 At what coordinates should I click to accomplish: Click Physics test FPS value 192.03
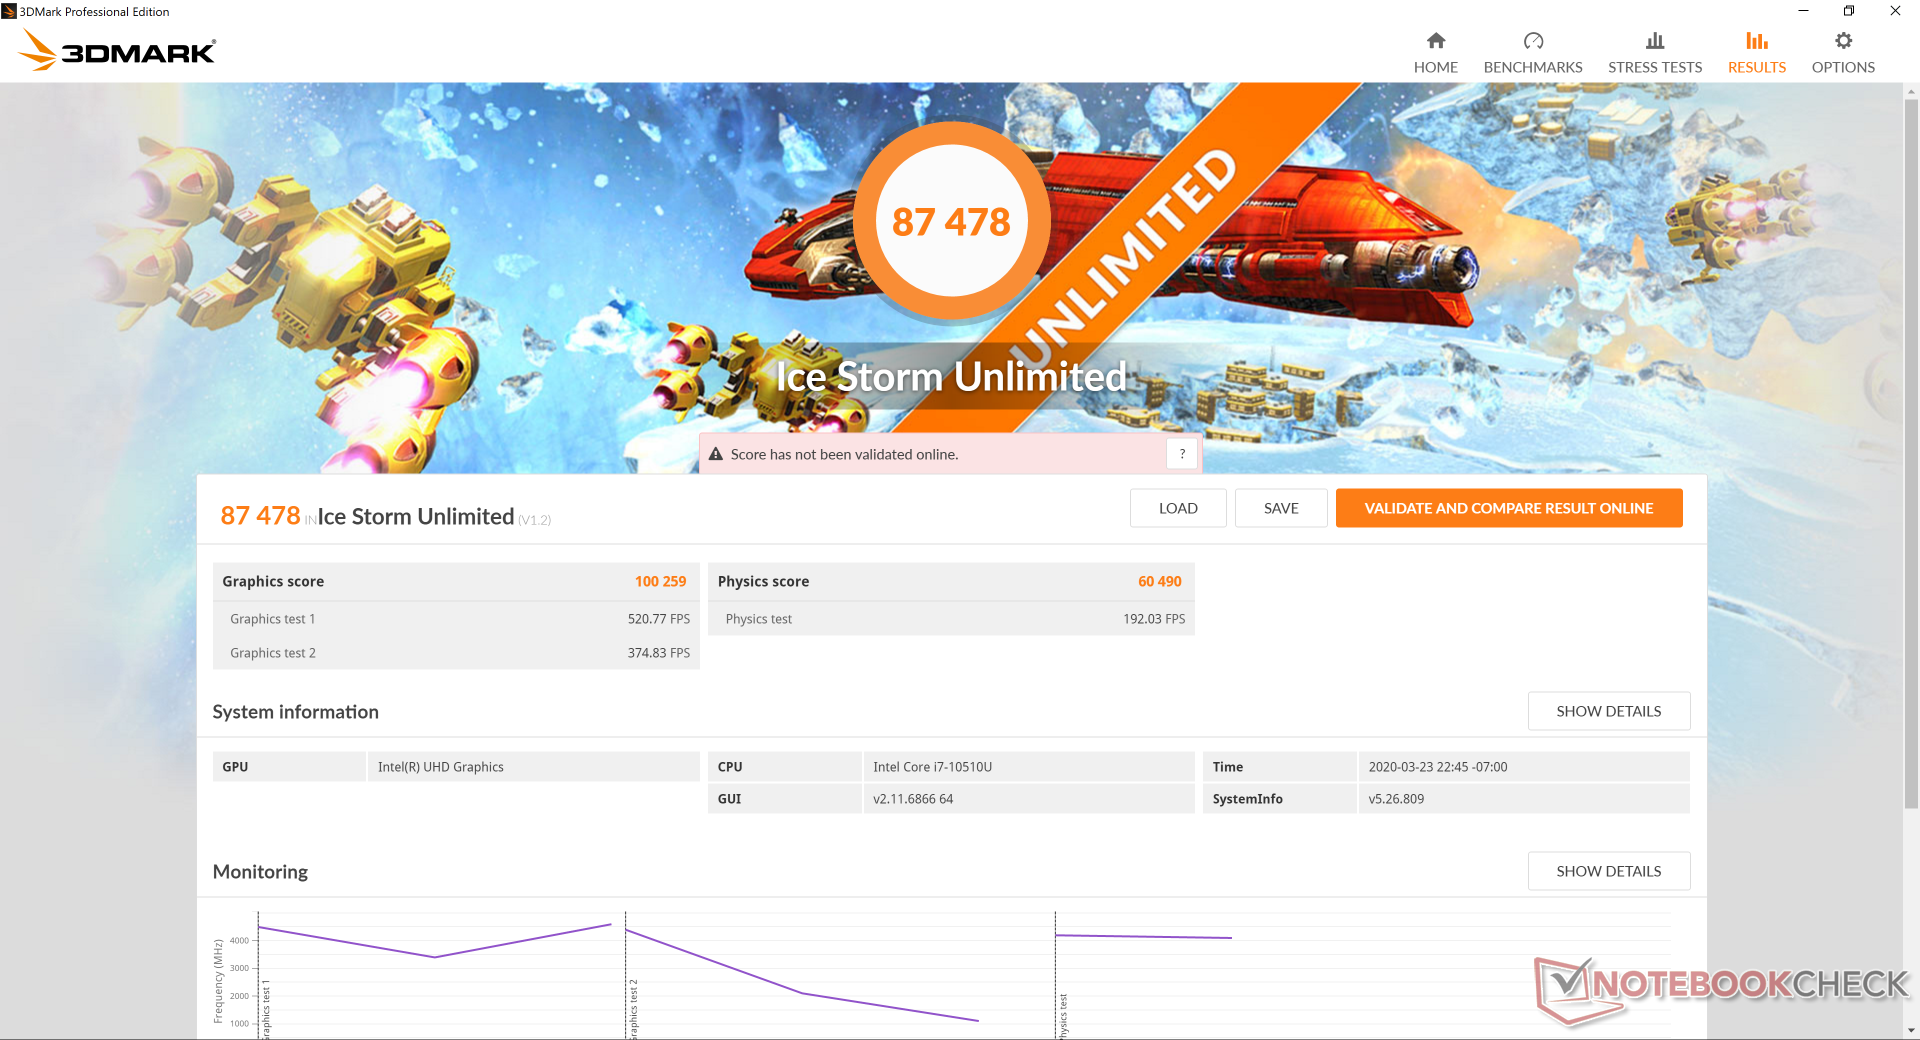click(1153, 619)
